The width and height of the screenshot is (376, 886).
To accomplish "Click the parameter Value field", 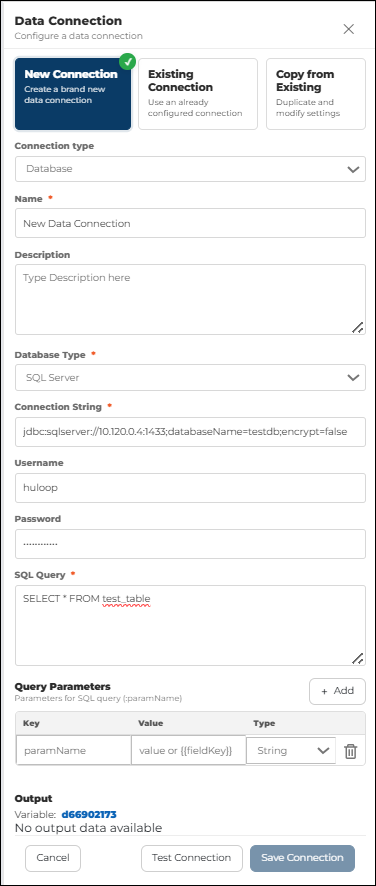I will point(189,750).
